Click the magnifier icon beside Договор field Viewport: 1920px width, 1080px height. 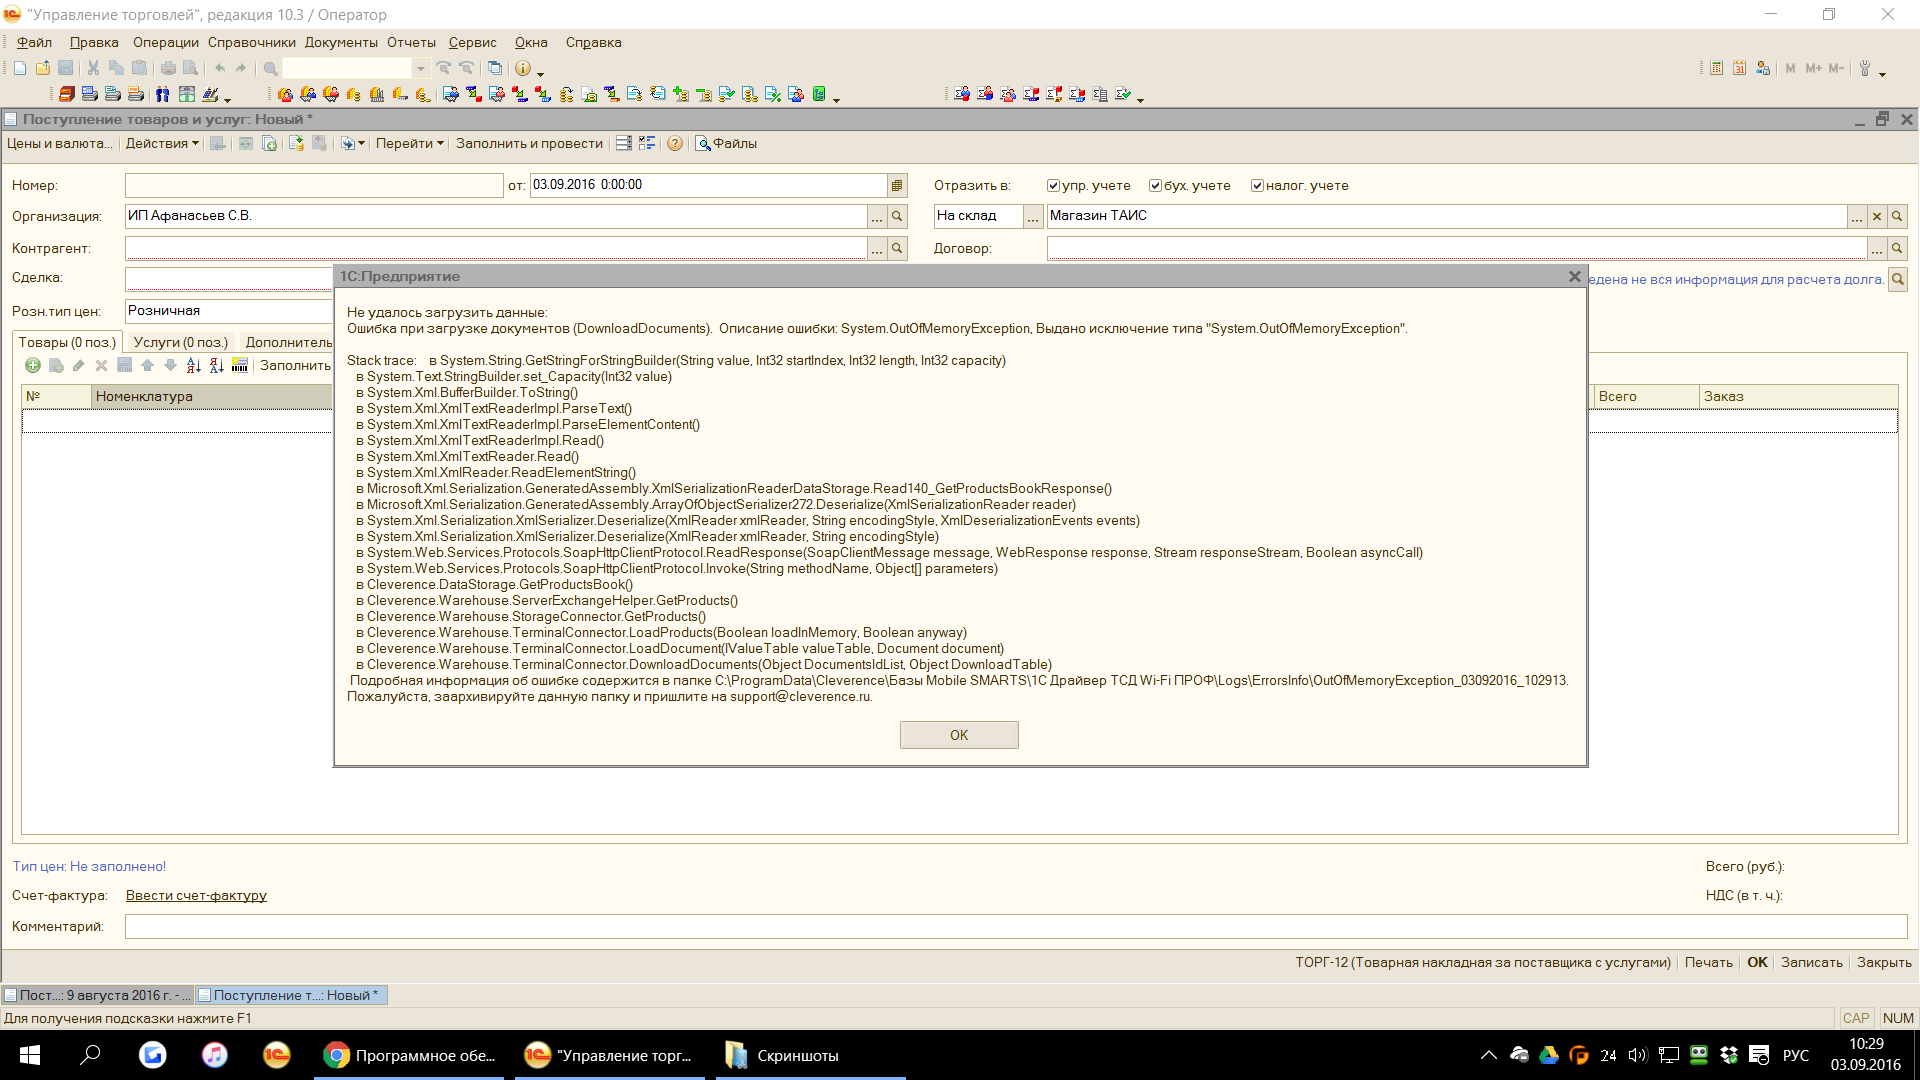coord(1897,248)
